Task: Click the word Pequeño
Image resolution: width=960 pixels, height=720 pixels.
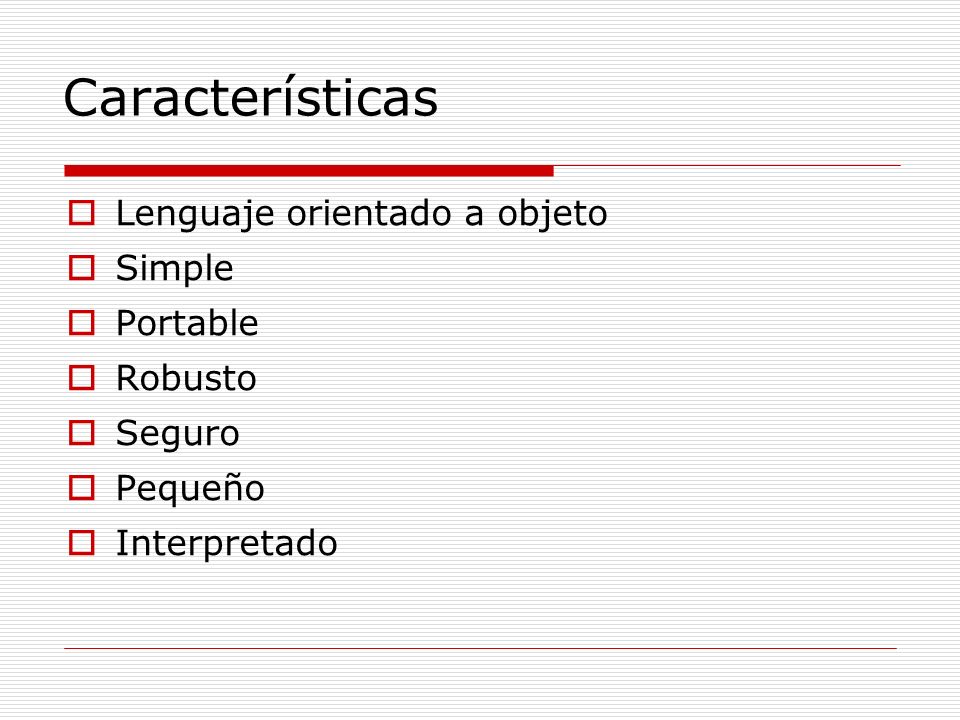Action: tap(190, 489)
